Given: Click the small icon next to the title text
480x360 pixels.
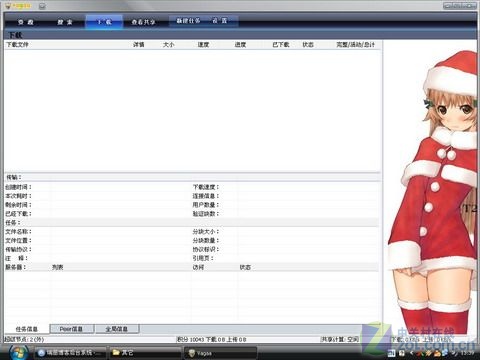Looking at the screenshot, I should pyautogui.click(x=42, y=6).
